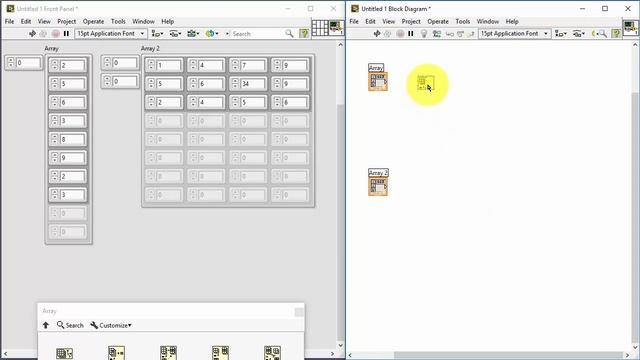Open Operate menu in Front Panel
Screen dimensions: 640x360
click(x=93, y=21)
